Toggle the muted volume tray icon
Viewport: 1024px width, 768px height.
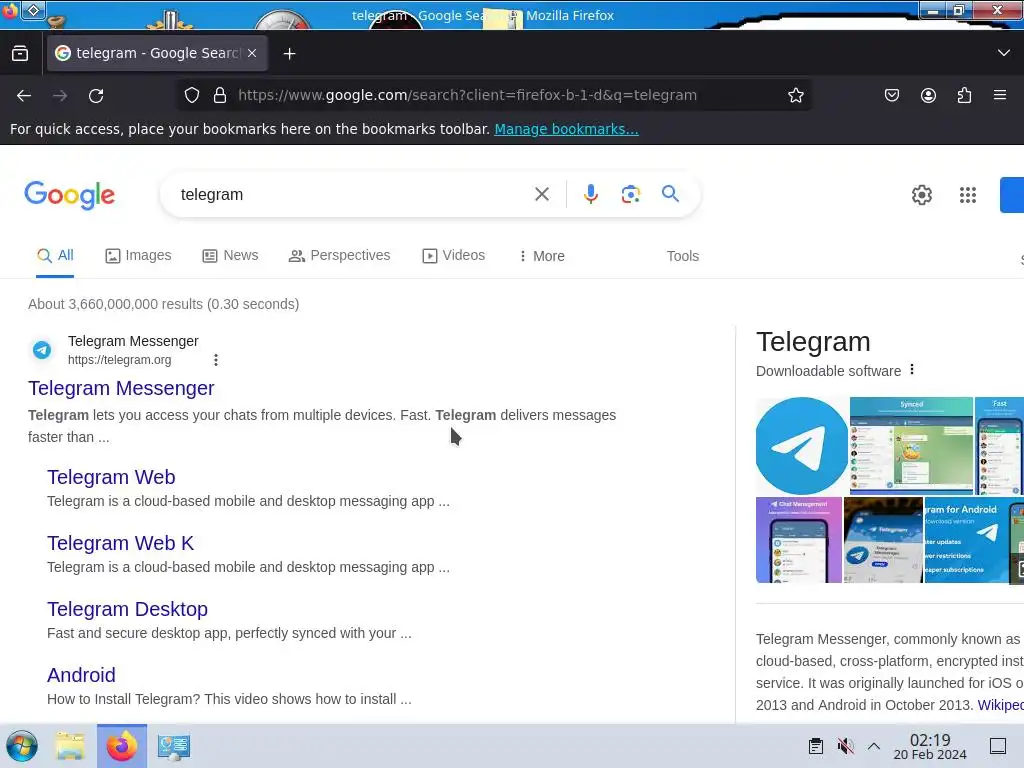pos(845,746)
